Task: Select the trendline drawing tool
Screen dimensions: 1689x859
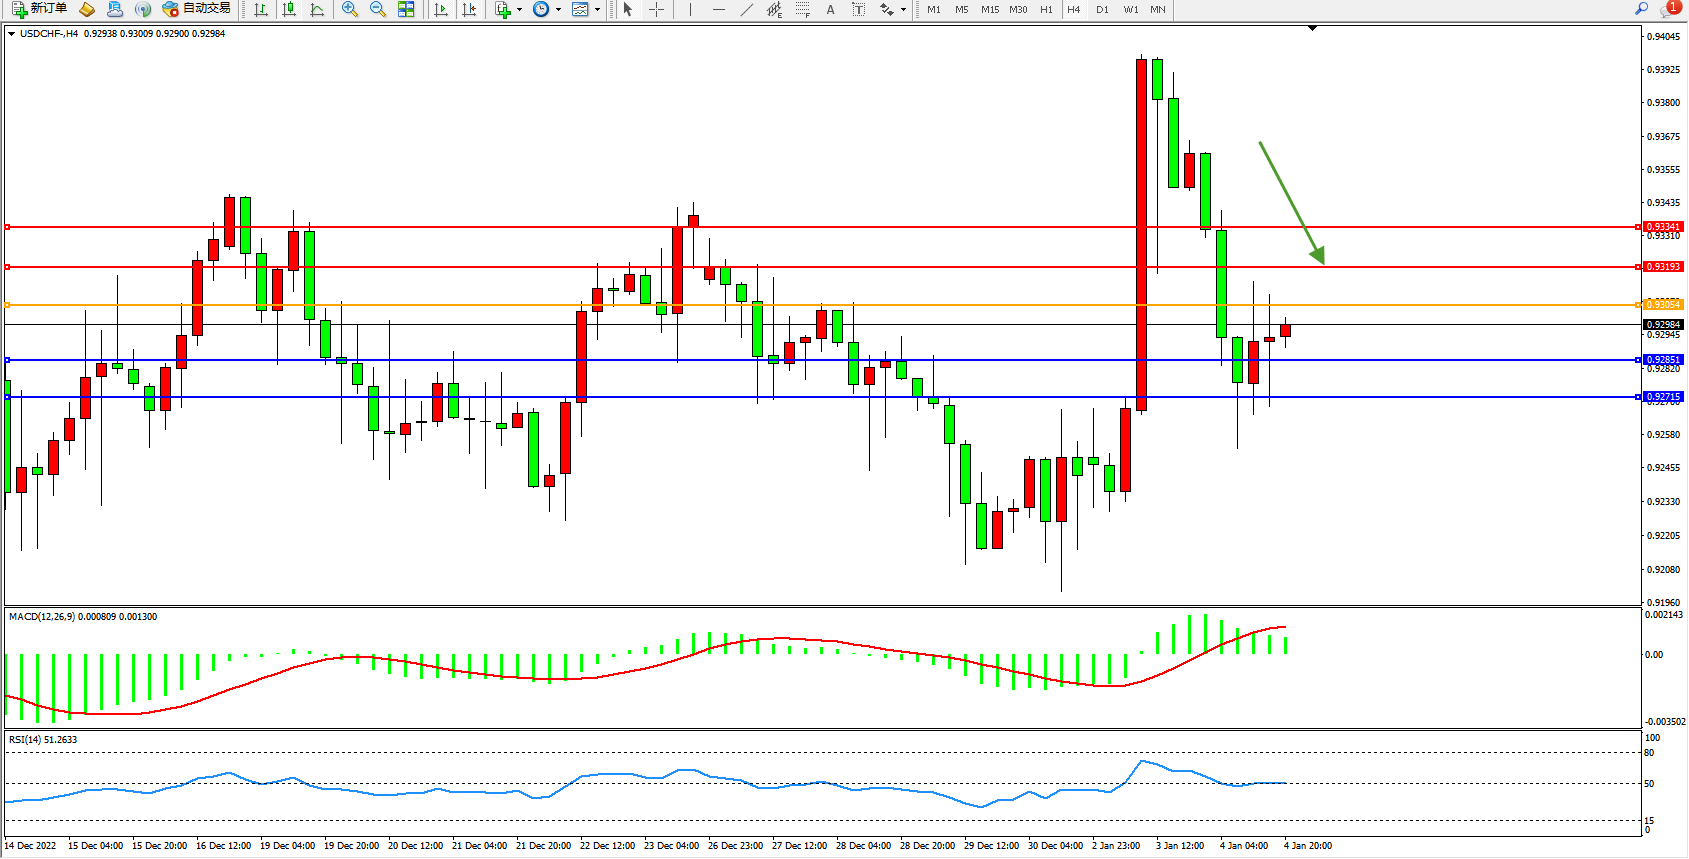Action: pyautogui.click(x=746, y=9)
